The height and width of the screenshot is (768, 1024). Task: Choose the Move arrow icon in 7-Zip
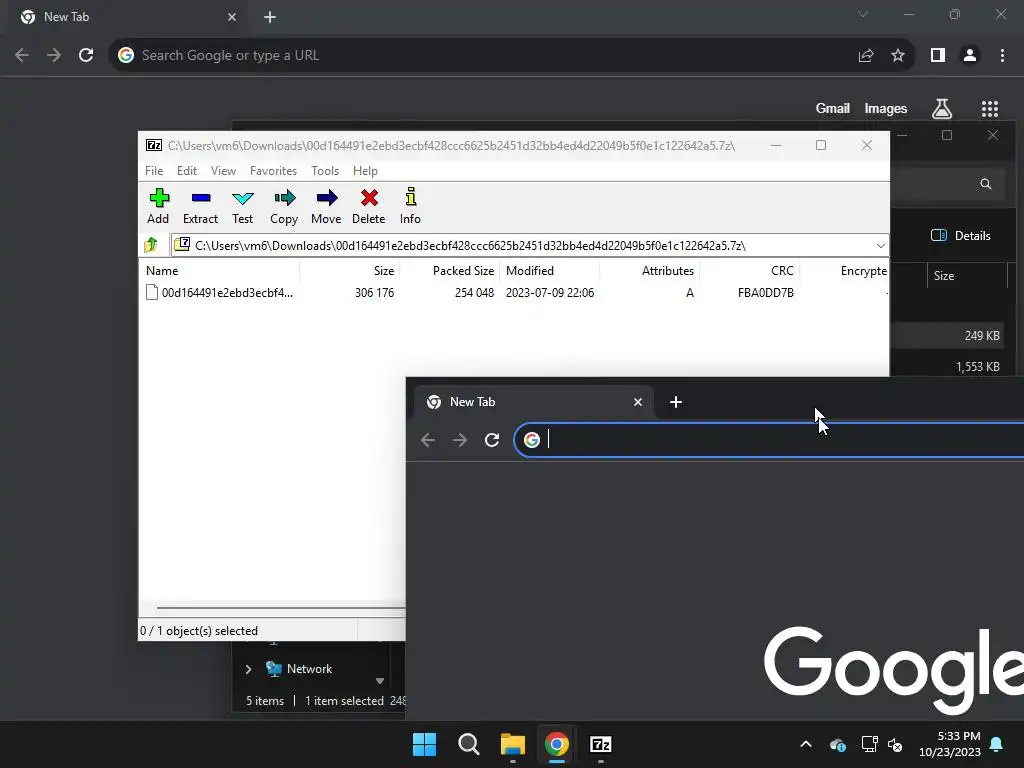click(326, 206)
